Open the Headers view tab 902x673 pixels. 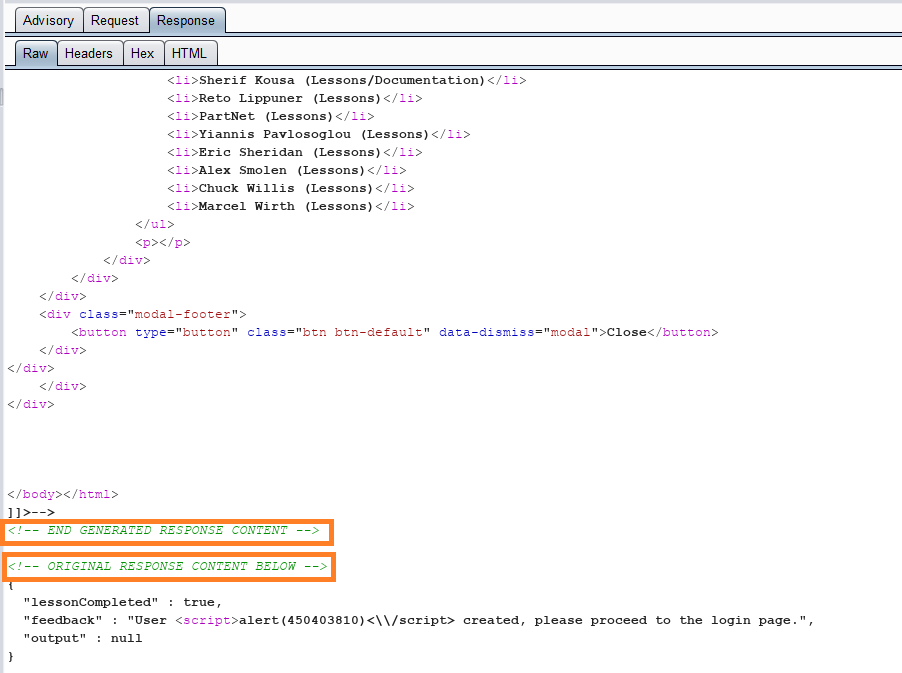(89, 53)
